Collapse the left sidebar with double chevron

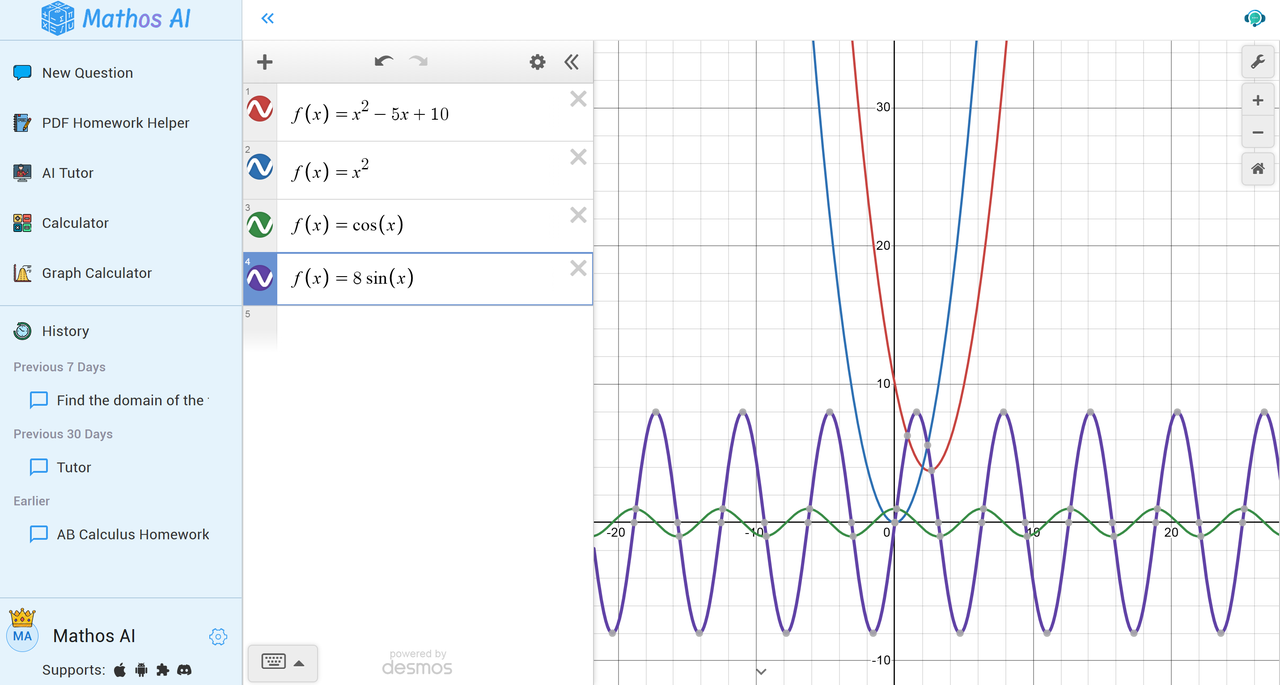coord(267,18)
